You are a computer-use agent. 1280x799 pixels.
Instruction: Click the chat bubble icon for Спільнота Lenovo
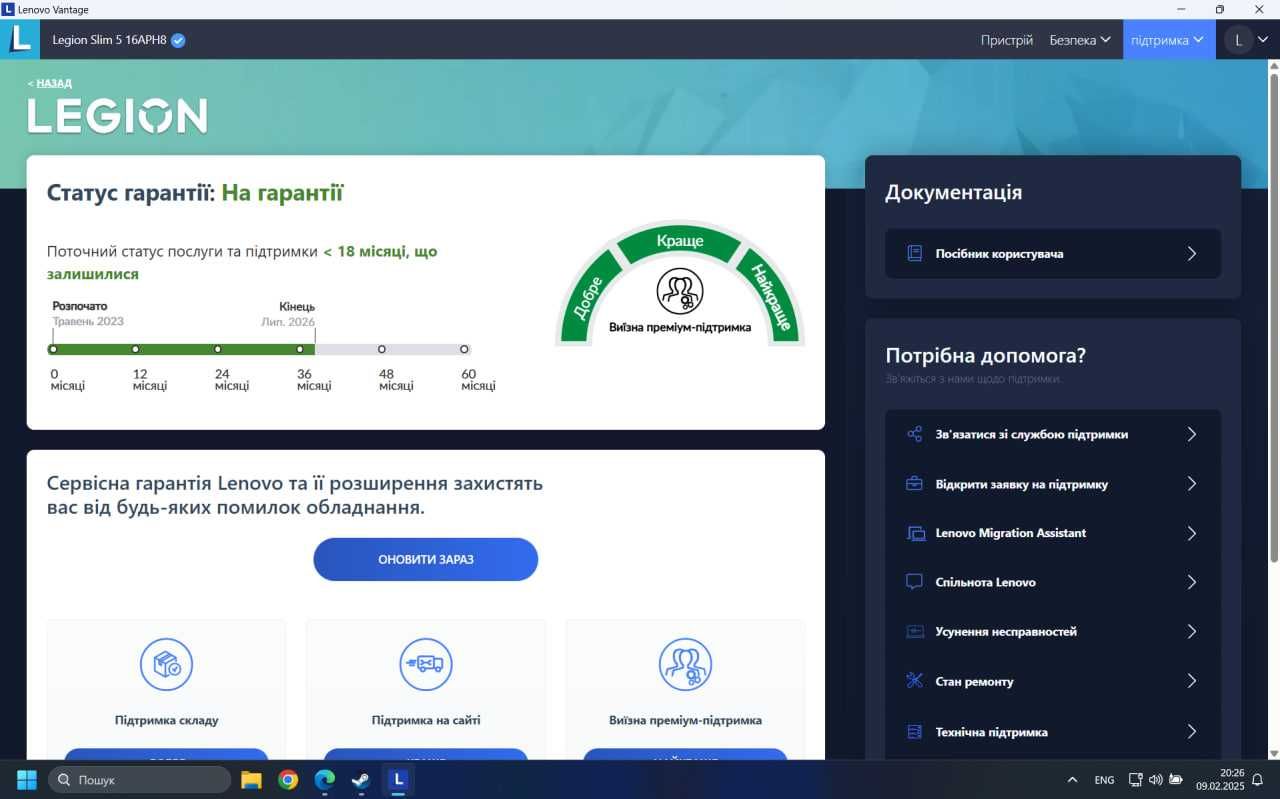(914, 582)
